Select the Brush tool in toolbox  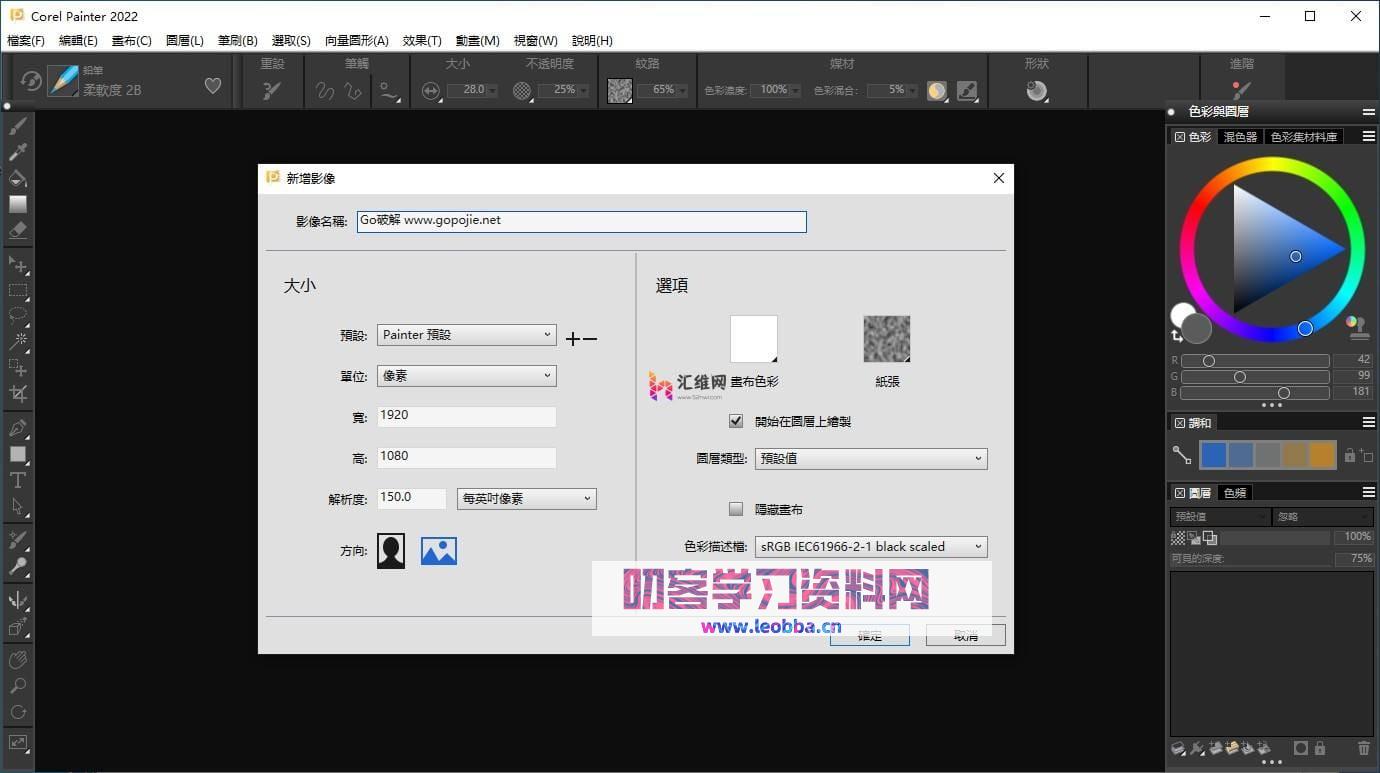(x=18, y=126)
